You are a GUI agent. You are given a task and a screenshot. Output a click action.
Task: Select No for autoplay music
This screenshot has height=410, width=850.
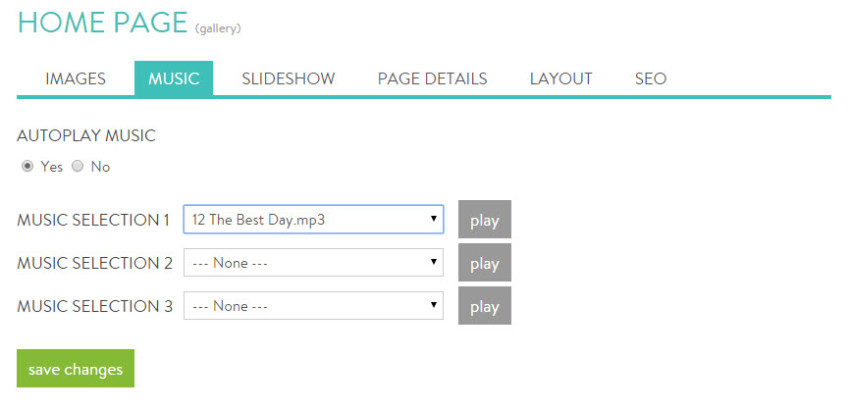[x=78, y=166]
